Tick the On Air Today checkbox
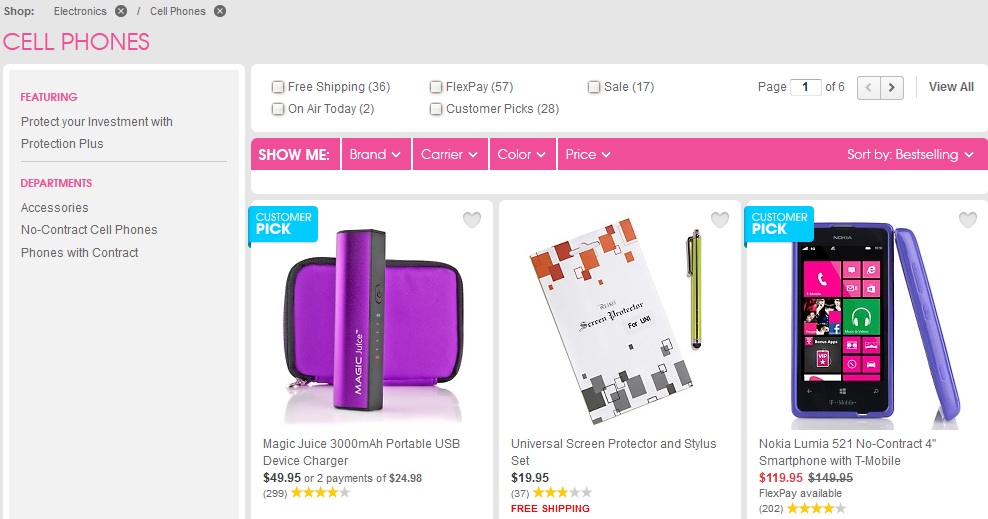 point(278,109)
